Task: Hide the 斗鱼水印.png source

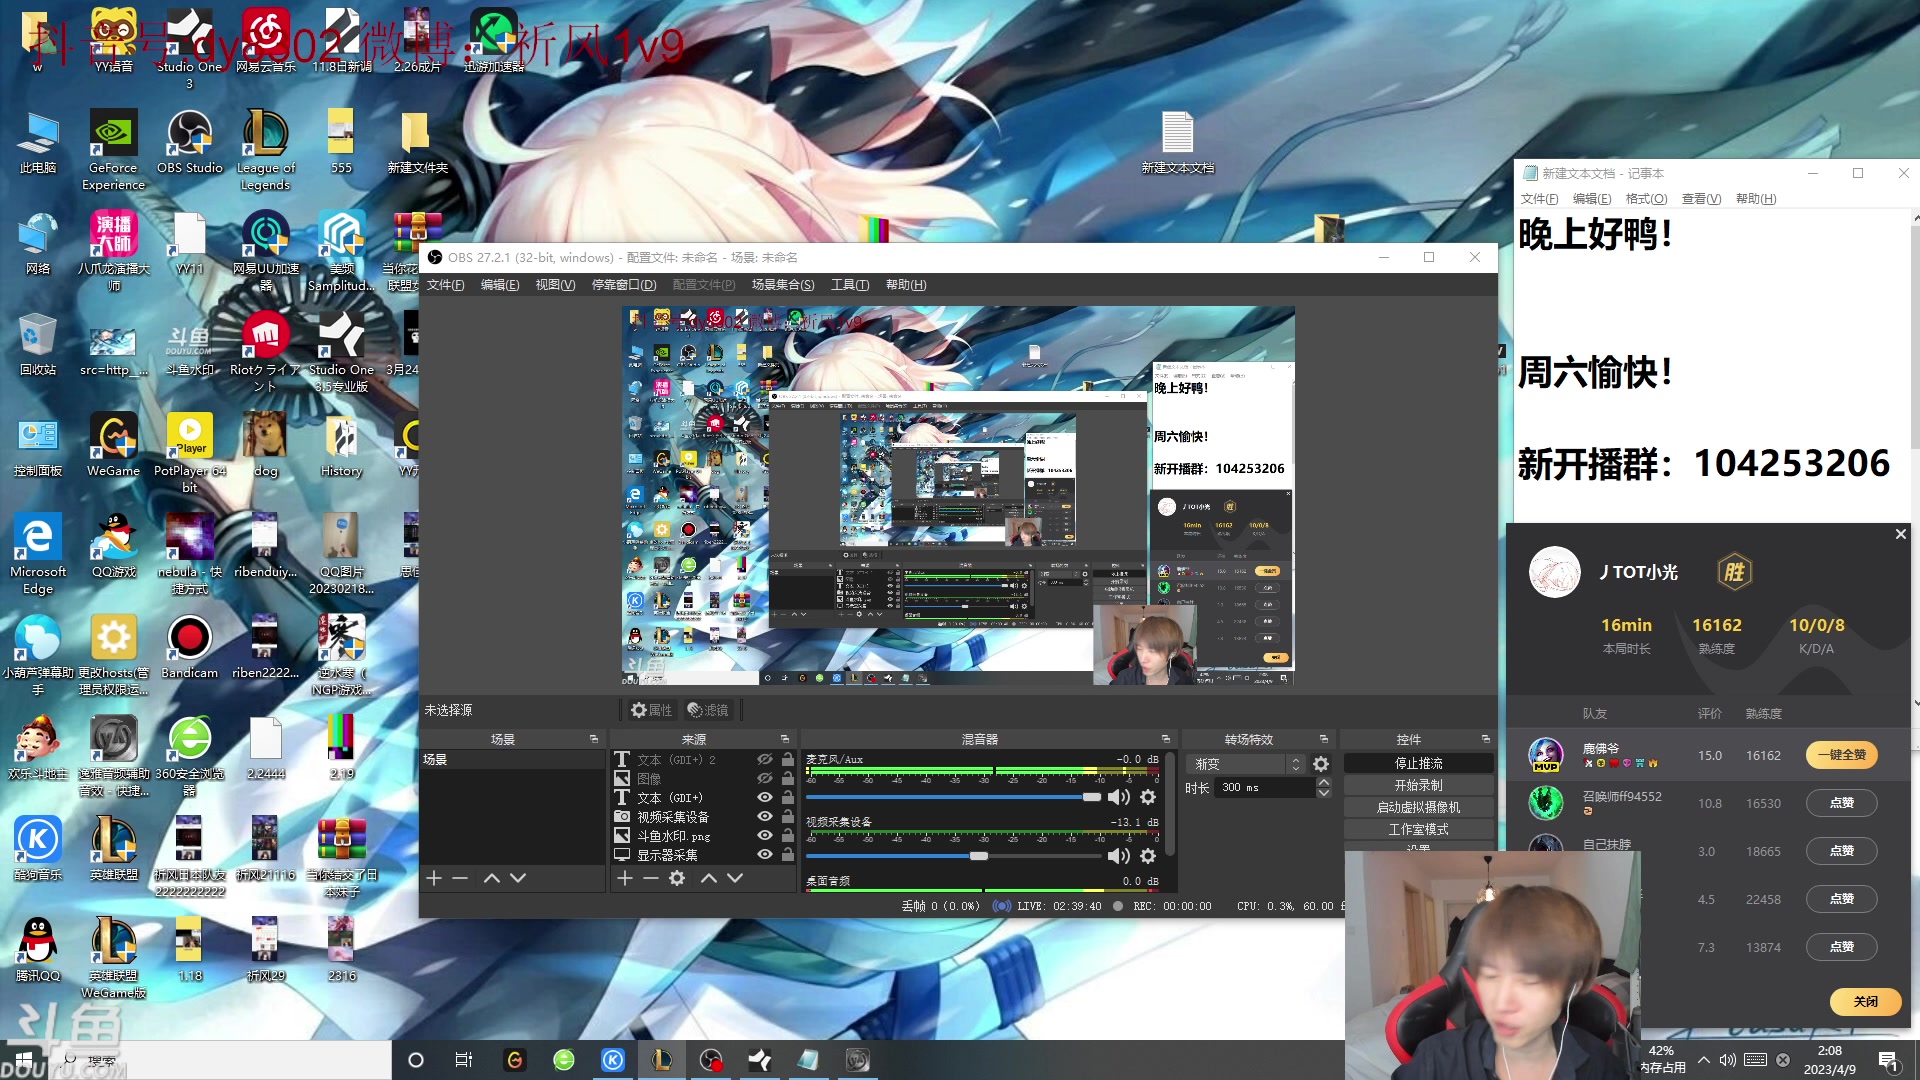Action: point(765,836)
